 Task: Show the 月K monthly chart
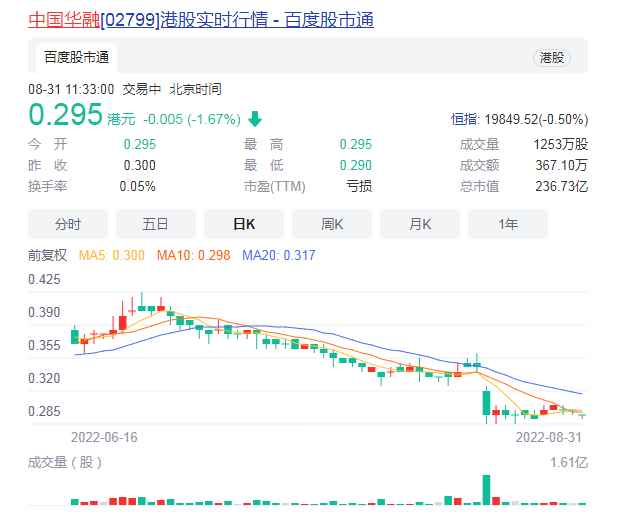pos(420,224)
